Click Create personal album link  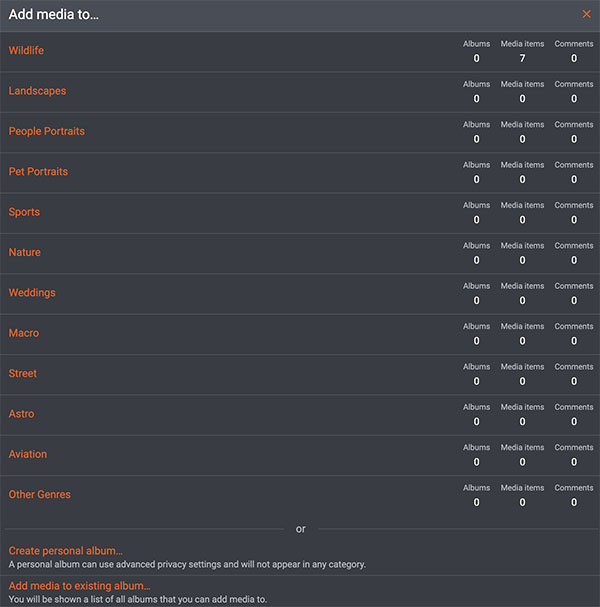point(66,551)
